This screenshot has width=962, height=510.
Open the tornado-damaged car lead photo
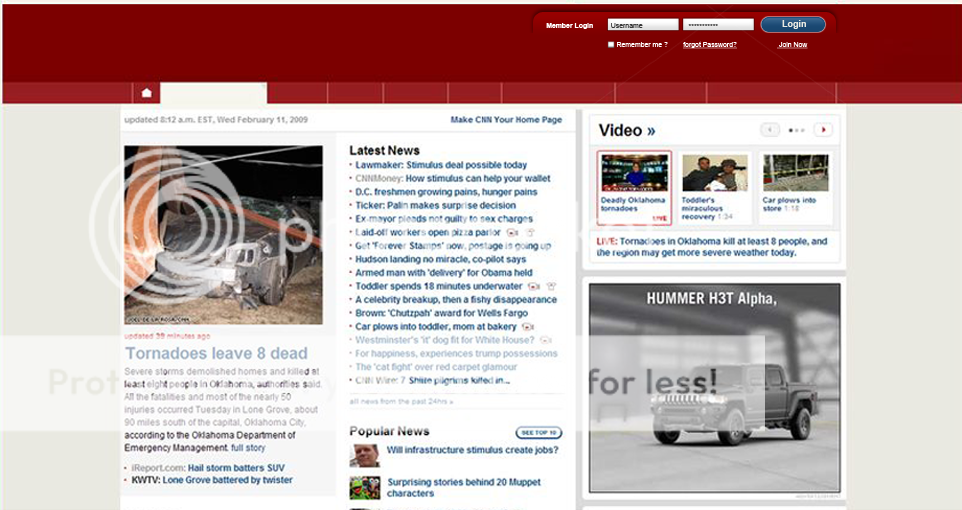[223, 235]
